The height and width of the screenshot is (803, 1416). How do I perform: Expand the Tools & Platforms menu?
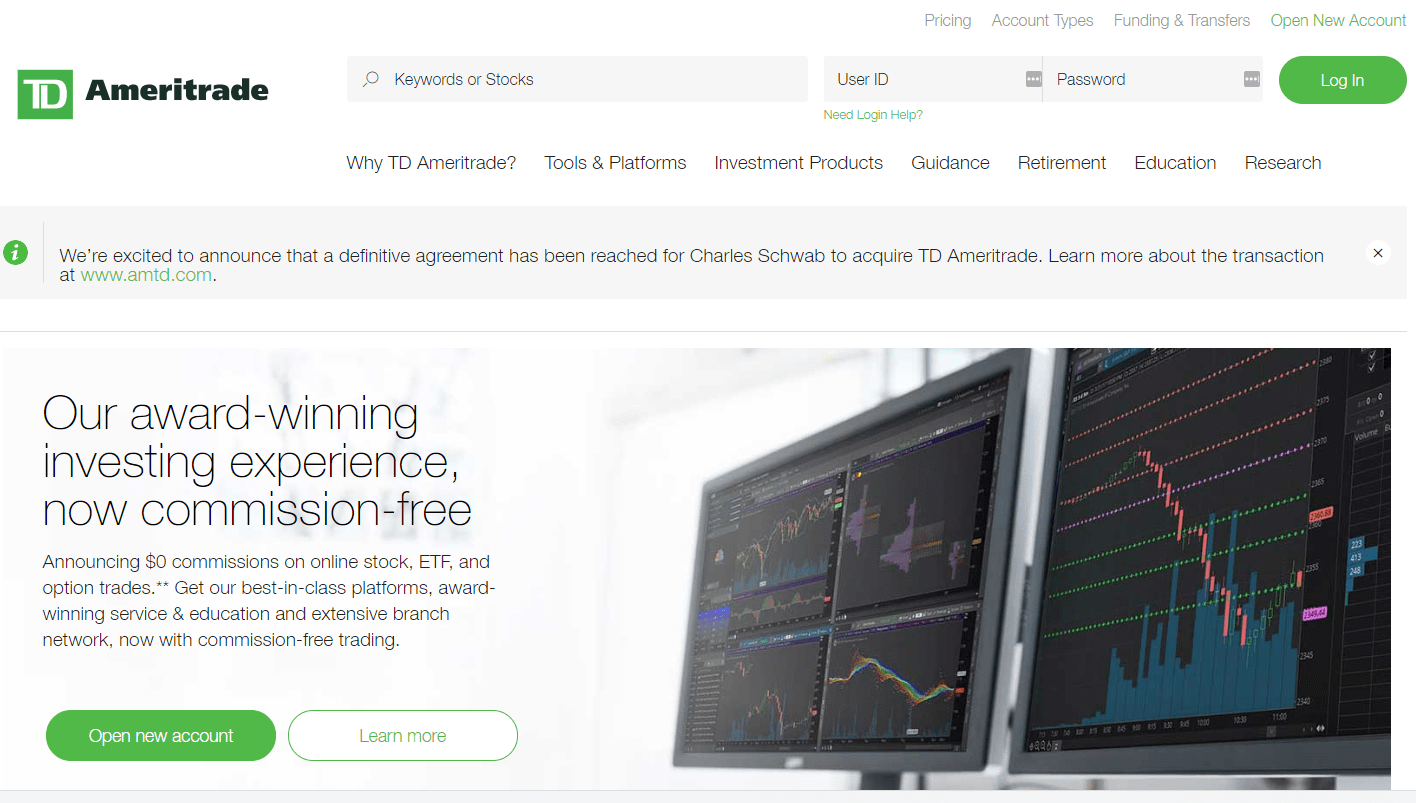[615, 163]
